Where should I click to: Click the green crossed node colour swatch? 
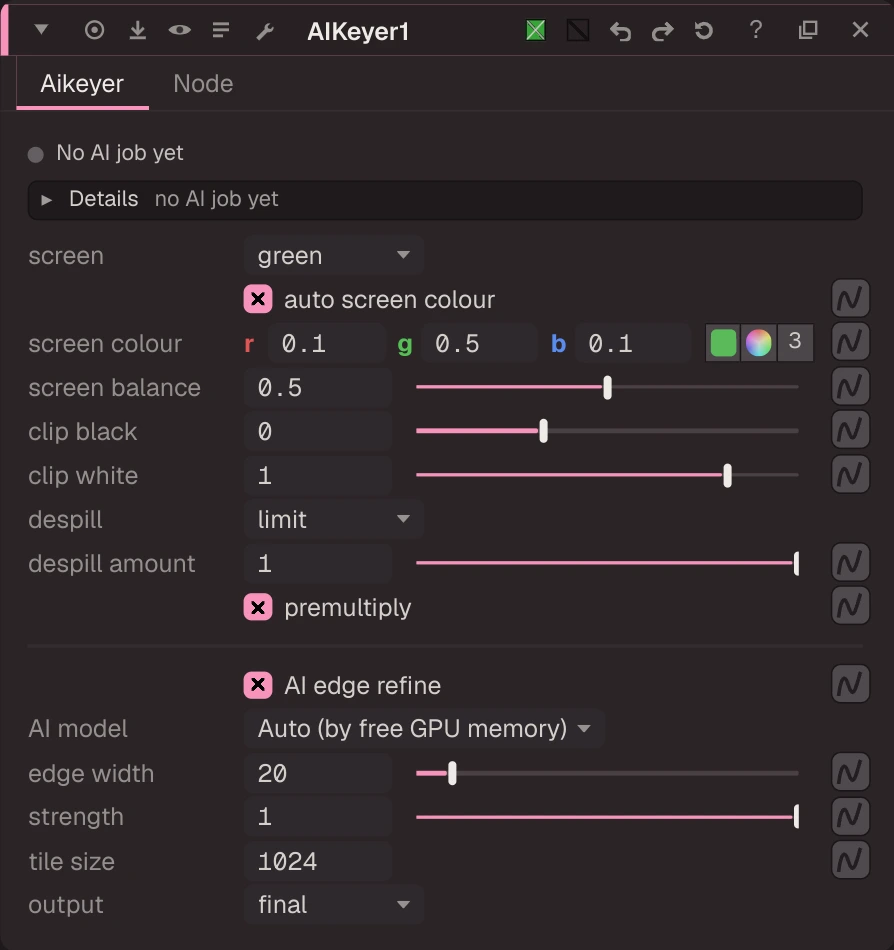pos(536,30)
